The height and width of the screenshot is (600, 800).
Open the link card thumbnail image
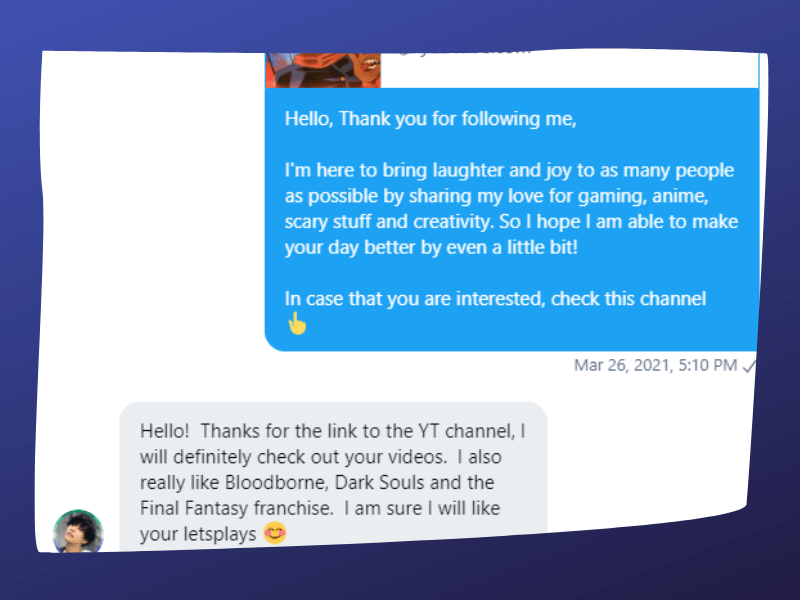tap(323, 70)
